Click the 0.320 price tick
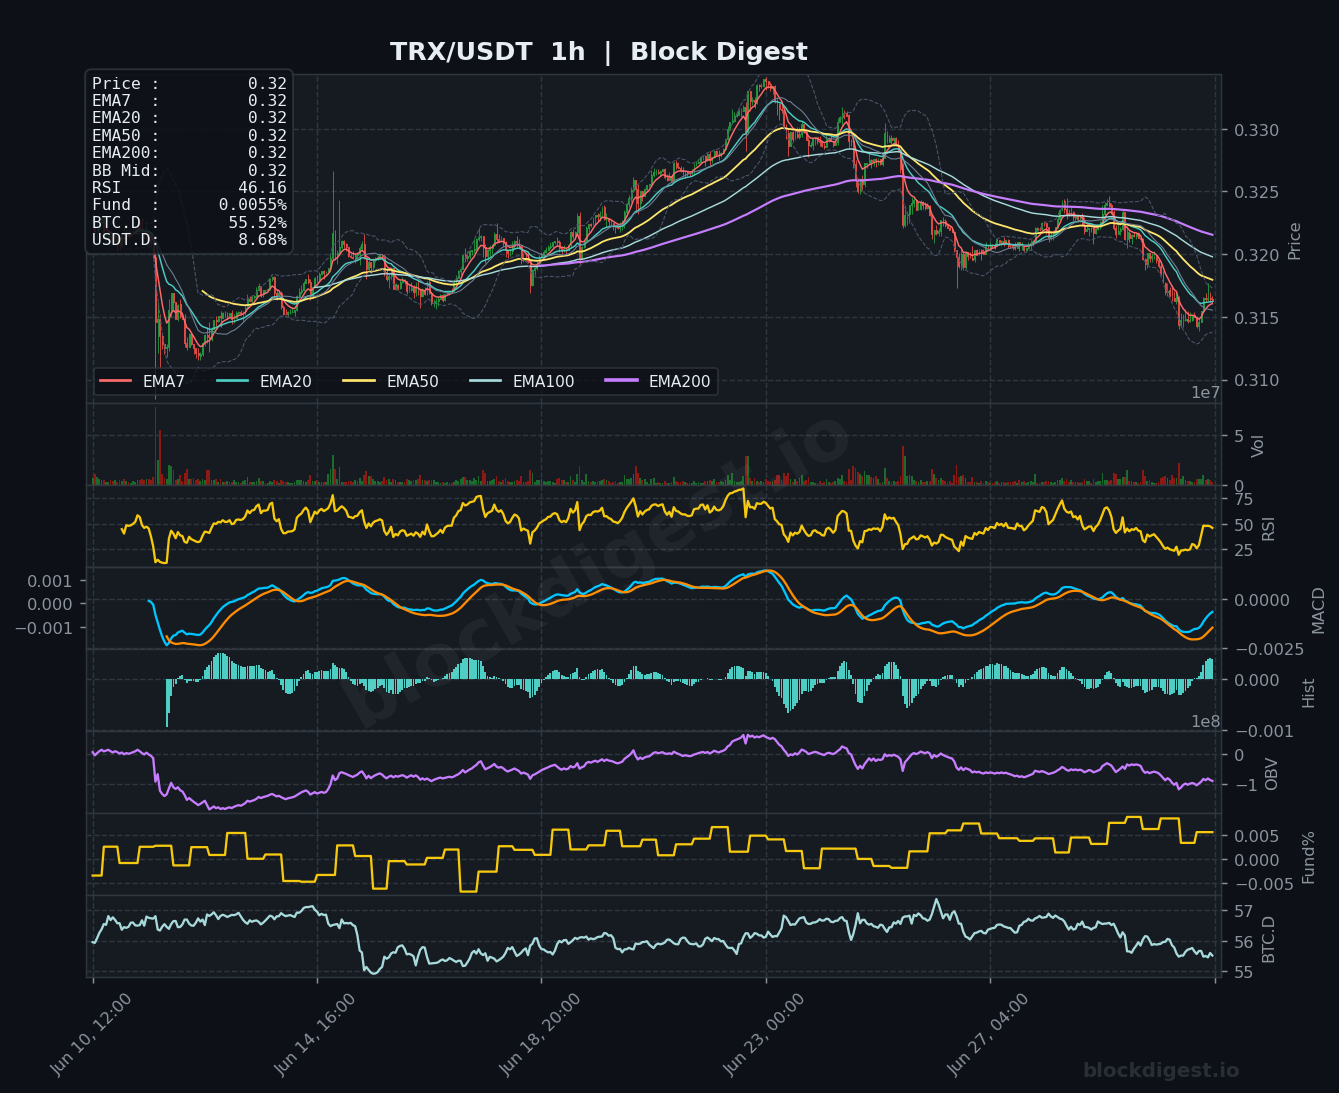Image resolution: width=1339 pixels, height=1093 pixels. 1257,255
